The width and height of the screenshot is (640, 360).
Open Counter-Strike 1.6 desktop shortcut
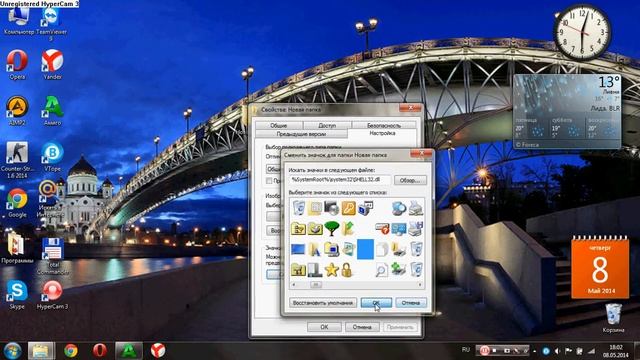(x=17, y=160)
